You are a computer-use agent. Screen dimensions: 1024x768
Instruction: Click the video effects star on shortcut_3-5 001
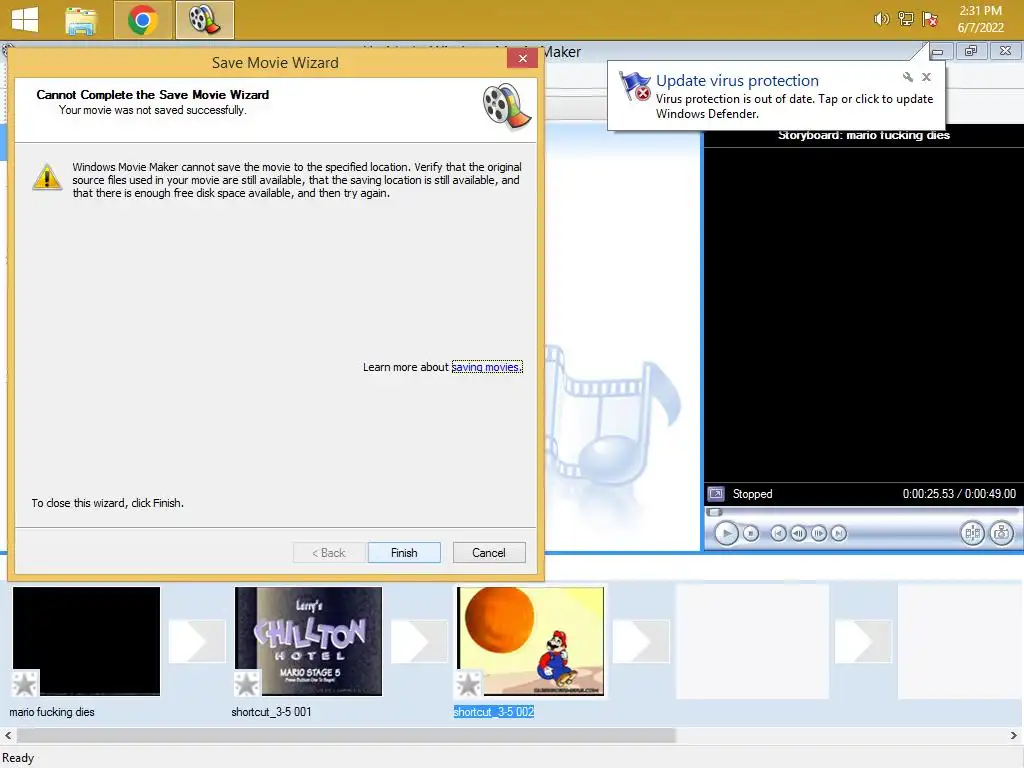click(x=247, y=684)
